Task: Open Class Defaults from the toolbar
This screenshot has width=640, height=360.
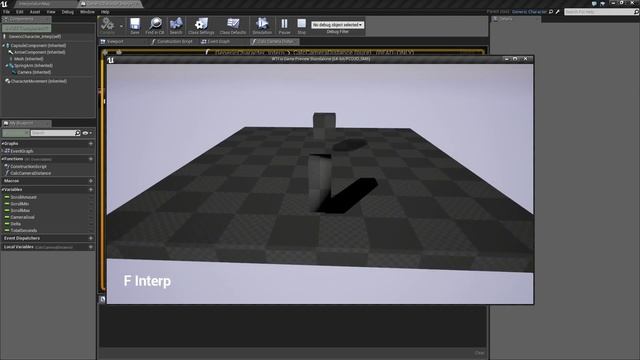Action: pyautogui.click(x=233, y=25)
